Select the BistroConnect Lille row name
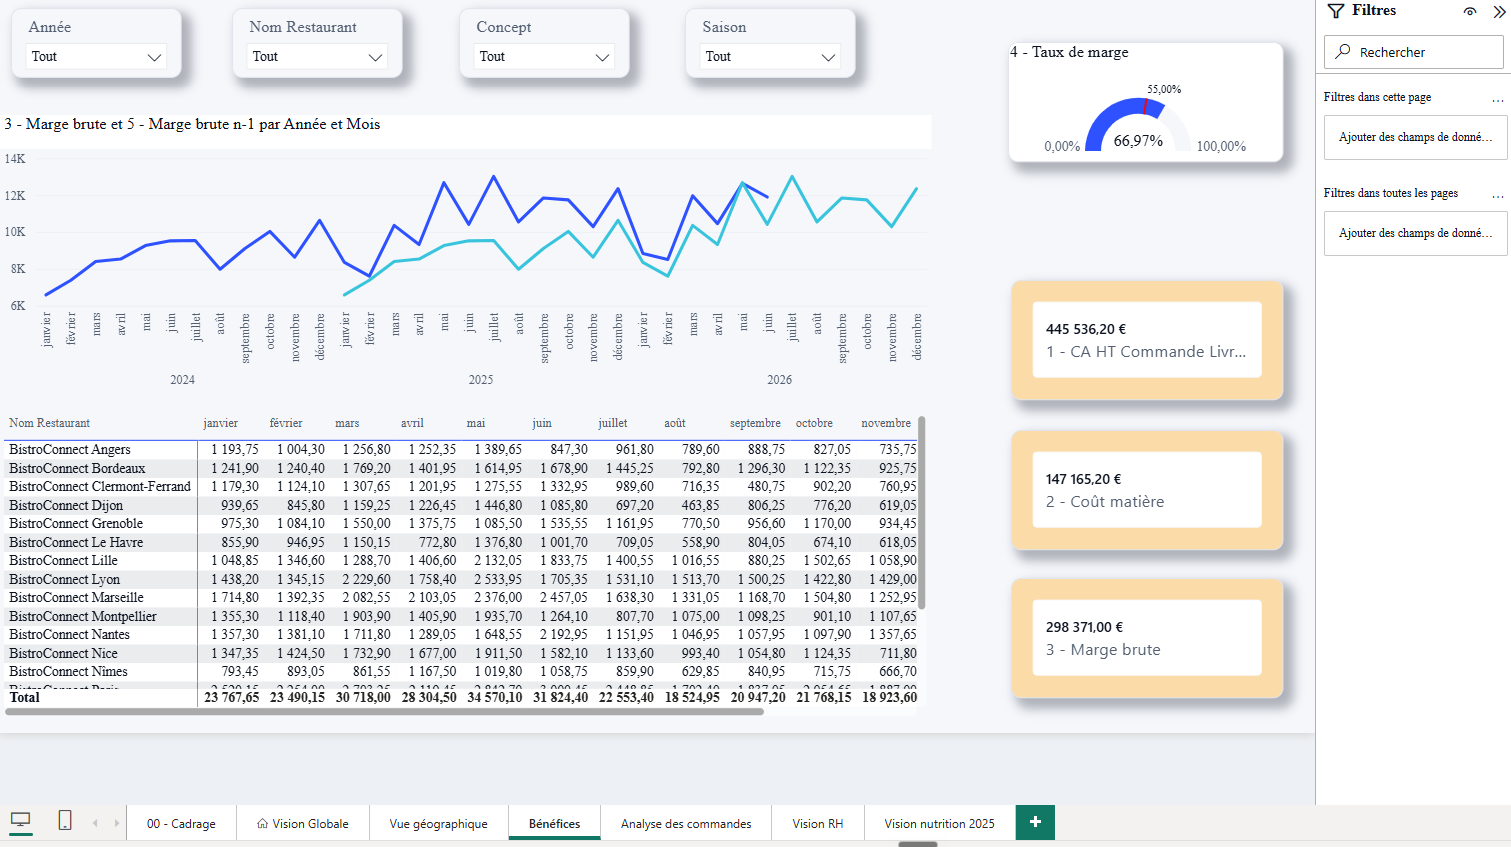The height and width of the screenshot is (847, 1511). [63, 561]
